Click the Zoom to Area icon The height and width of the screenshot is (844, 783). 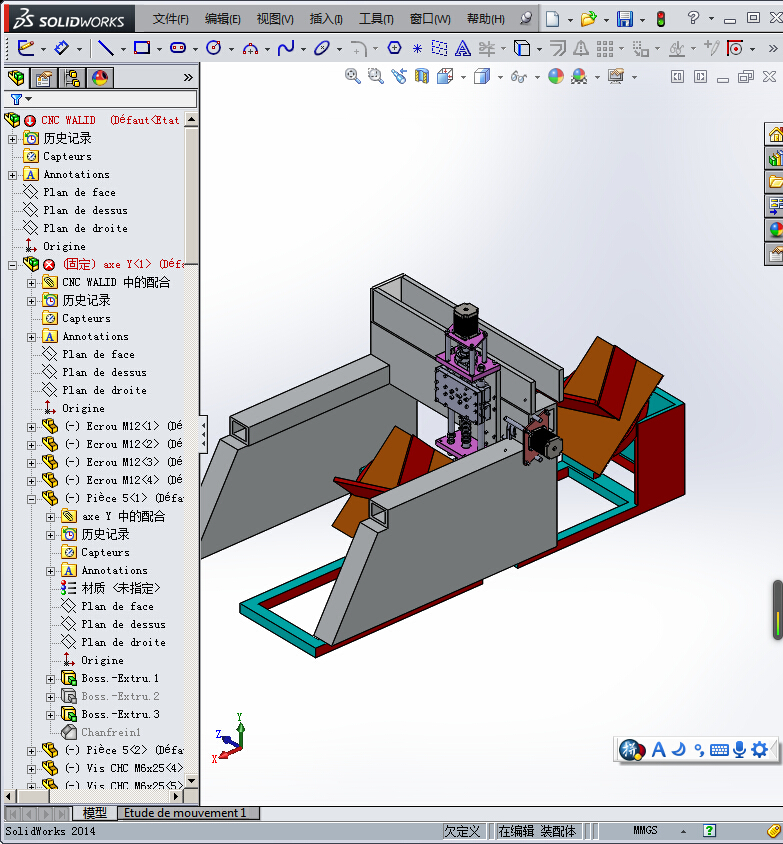click(376, 76)
